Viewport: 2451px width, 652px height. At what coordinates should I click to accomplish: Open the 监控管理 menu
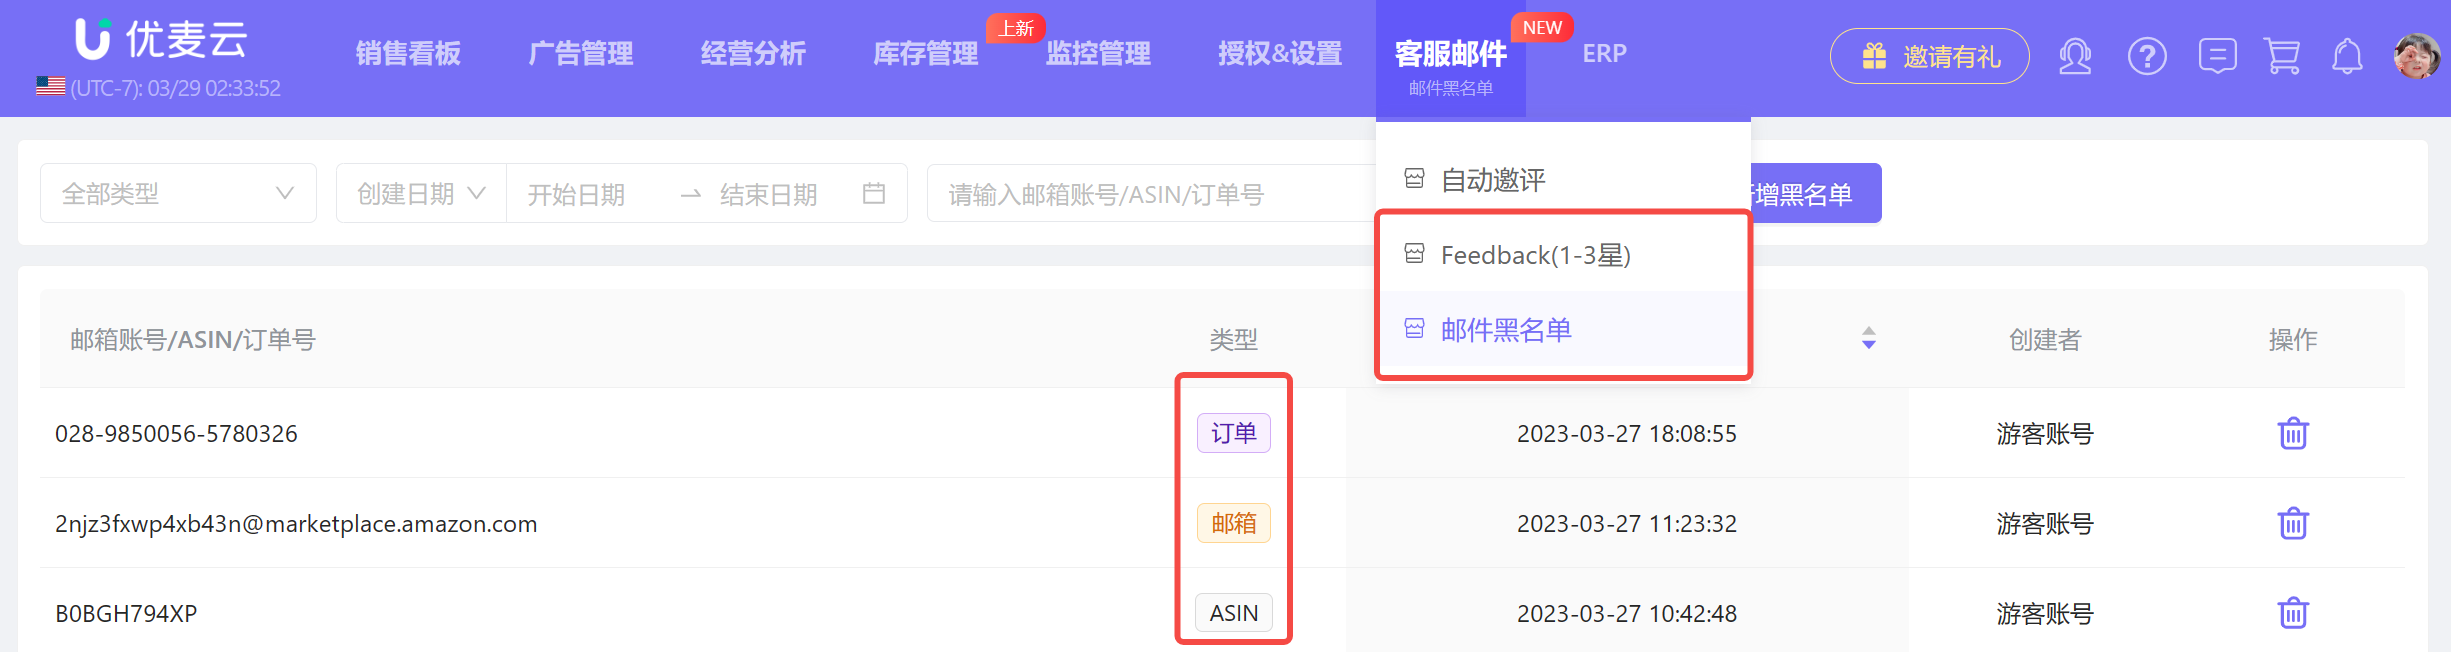(x=1098, y=53)
